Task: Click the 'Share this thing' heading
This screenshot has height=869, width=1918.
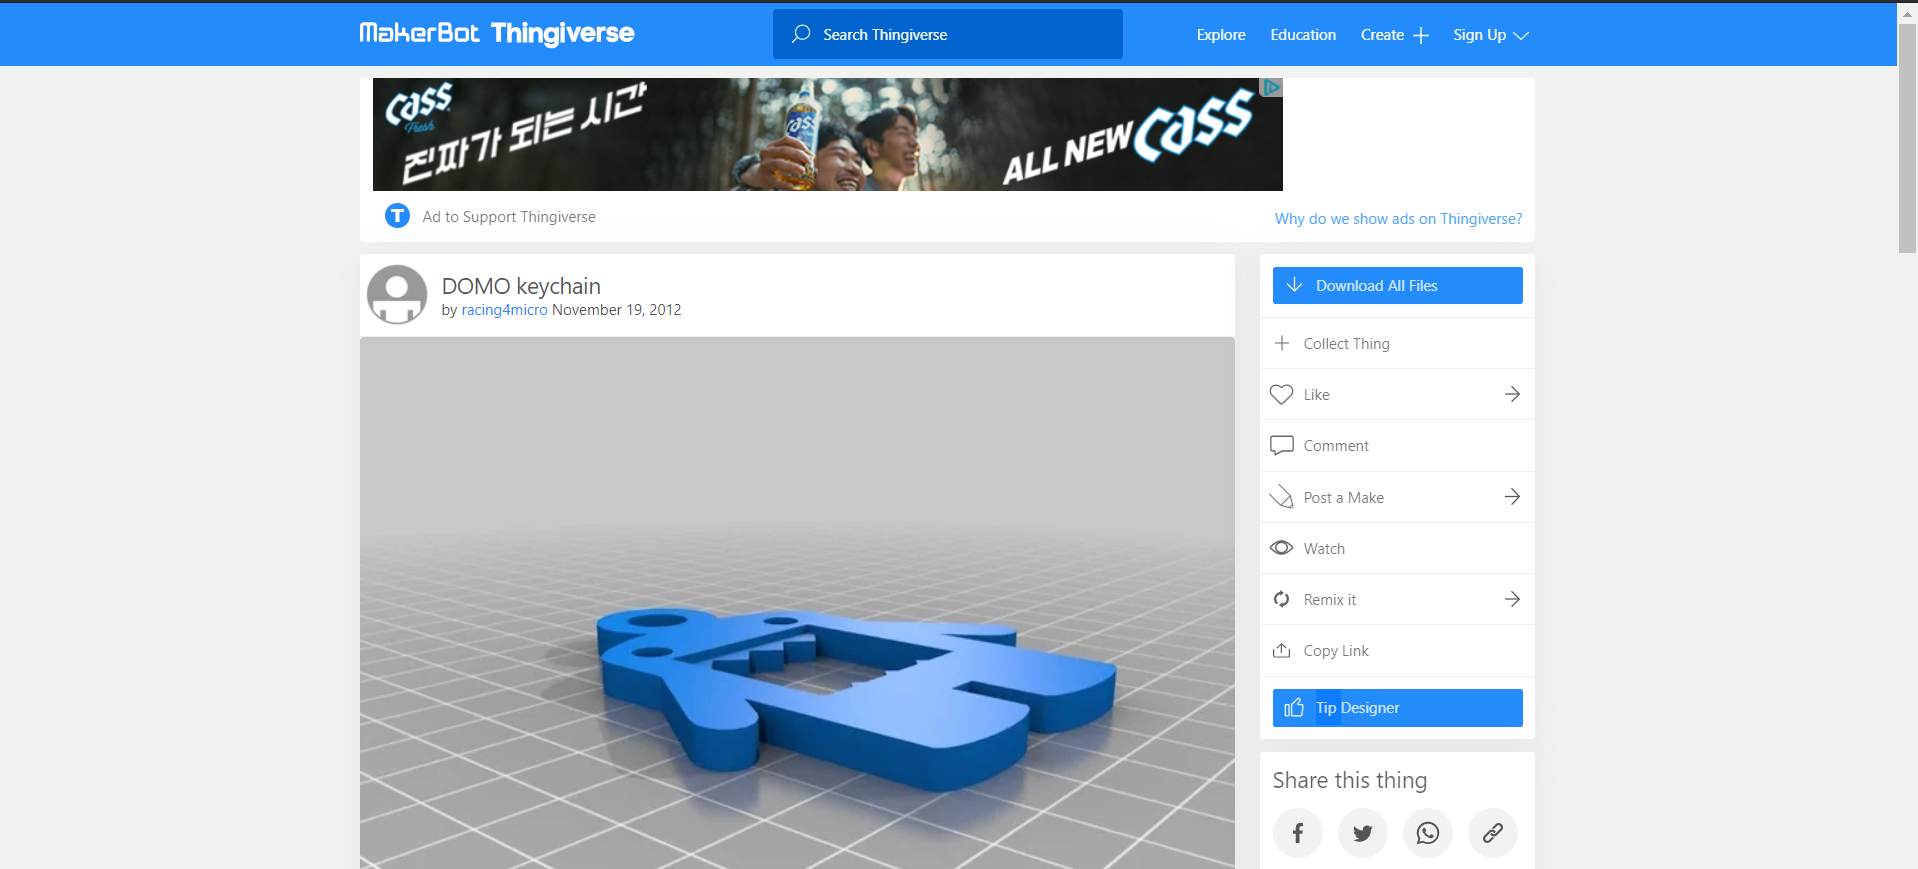Action: click(1350, 780)
